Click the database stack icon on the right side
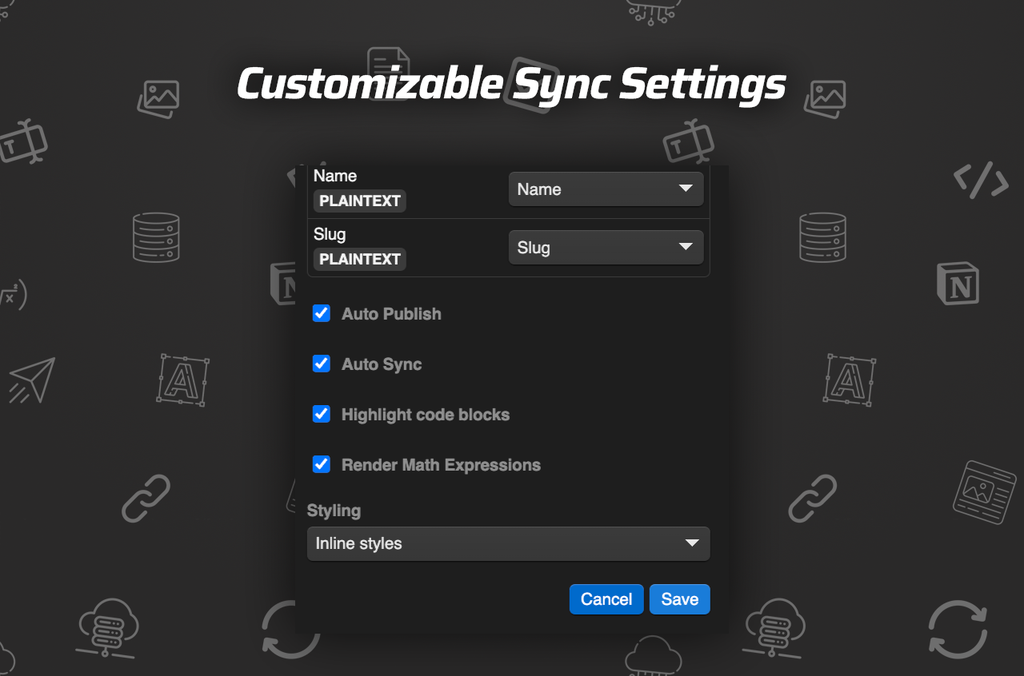This screenshot has width=1024, height=676. tap(823, 238)
